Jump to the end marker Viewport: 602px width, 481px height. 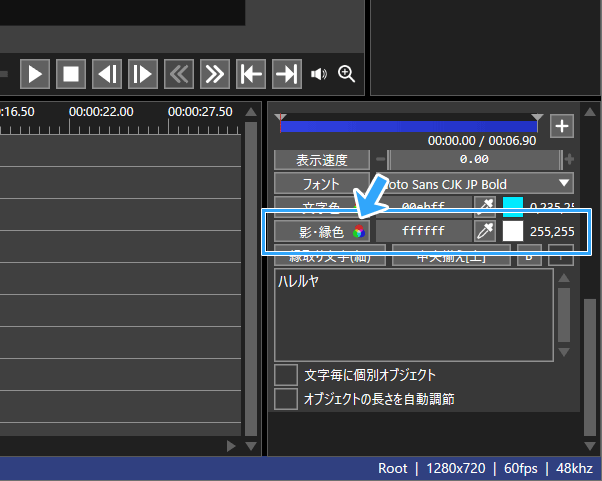tap(287, 74)
